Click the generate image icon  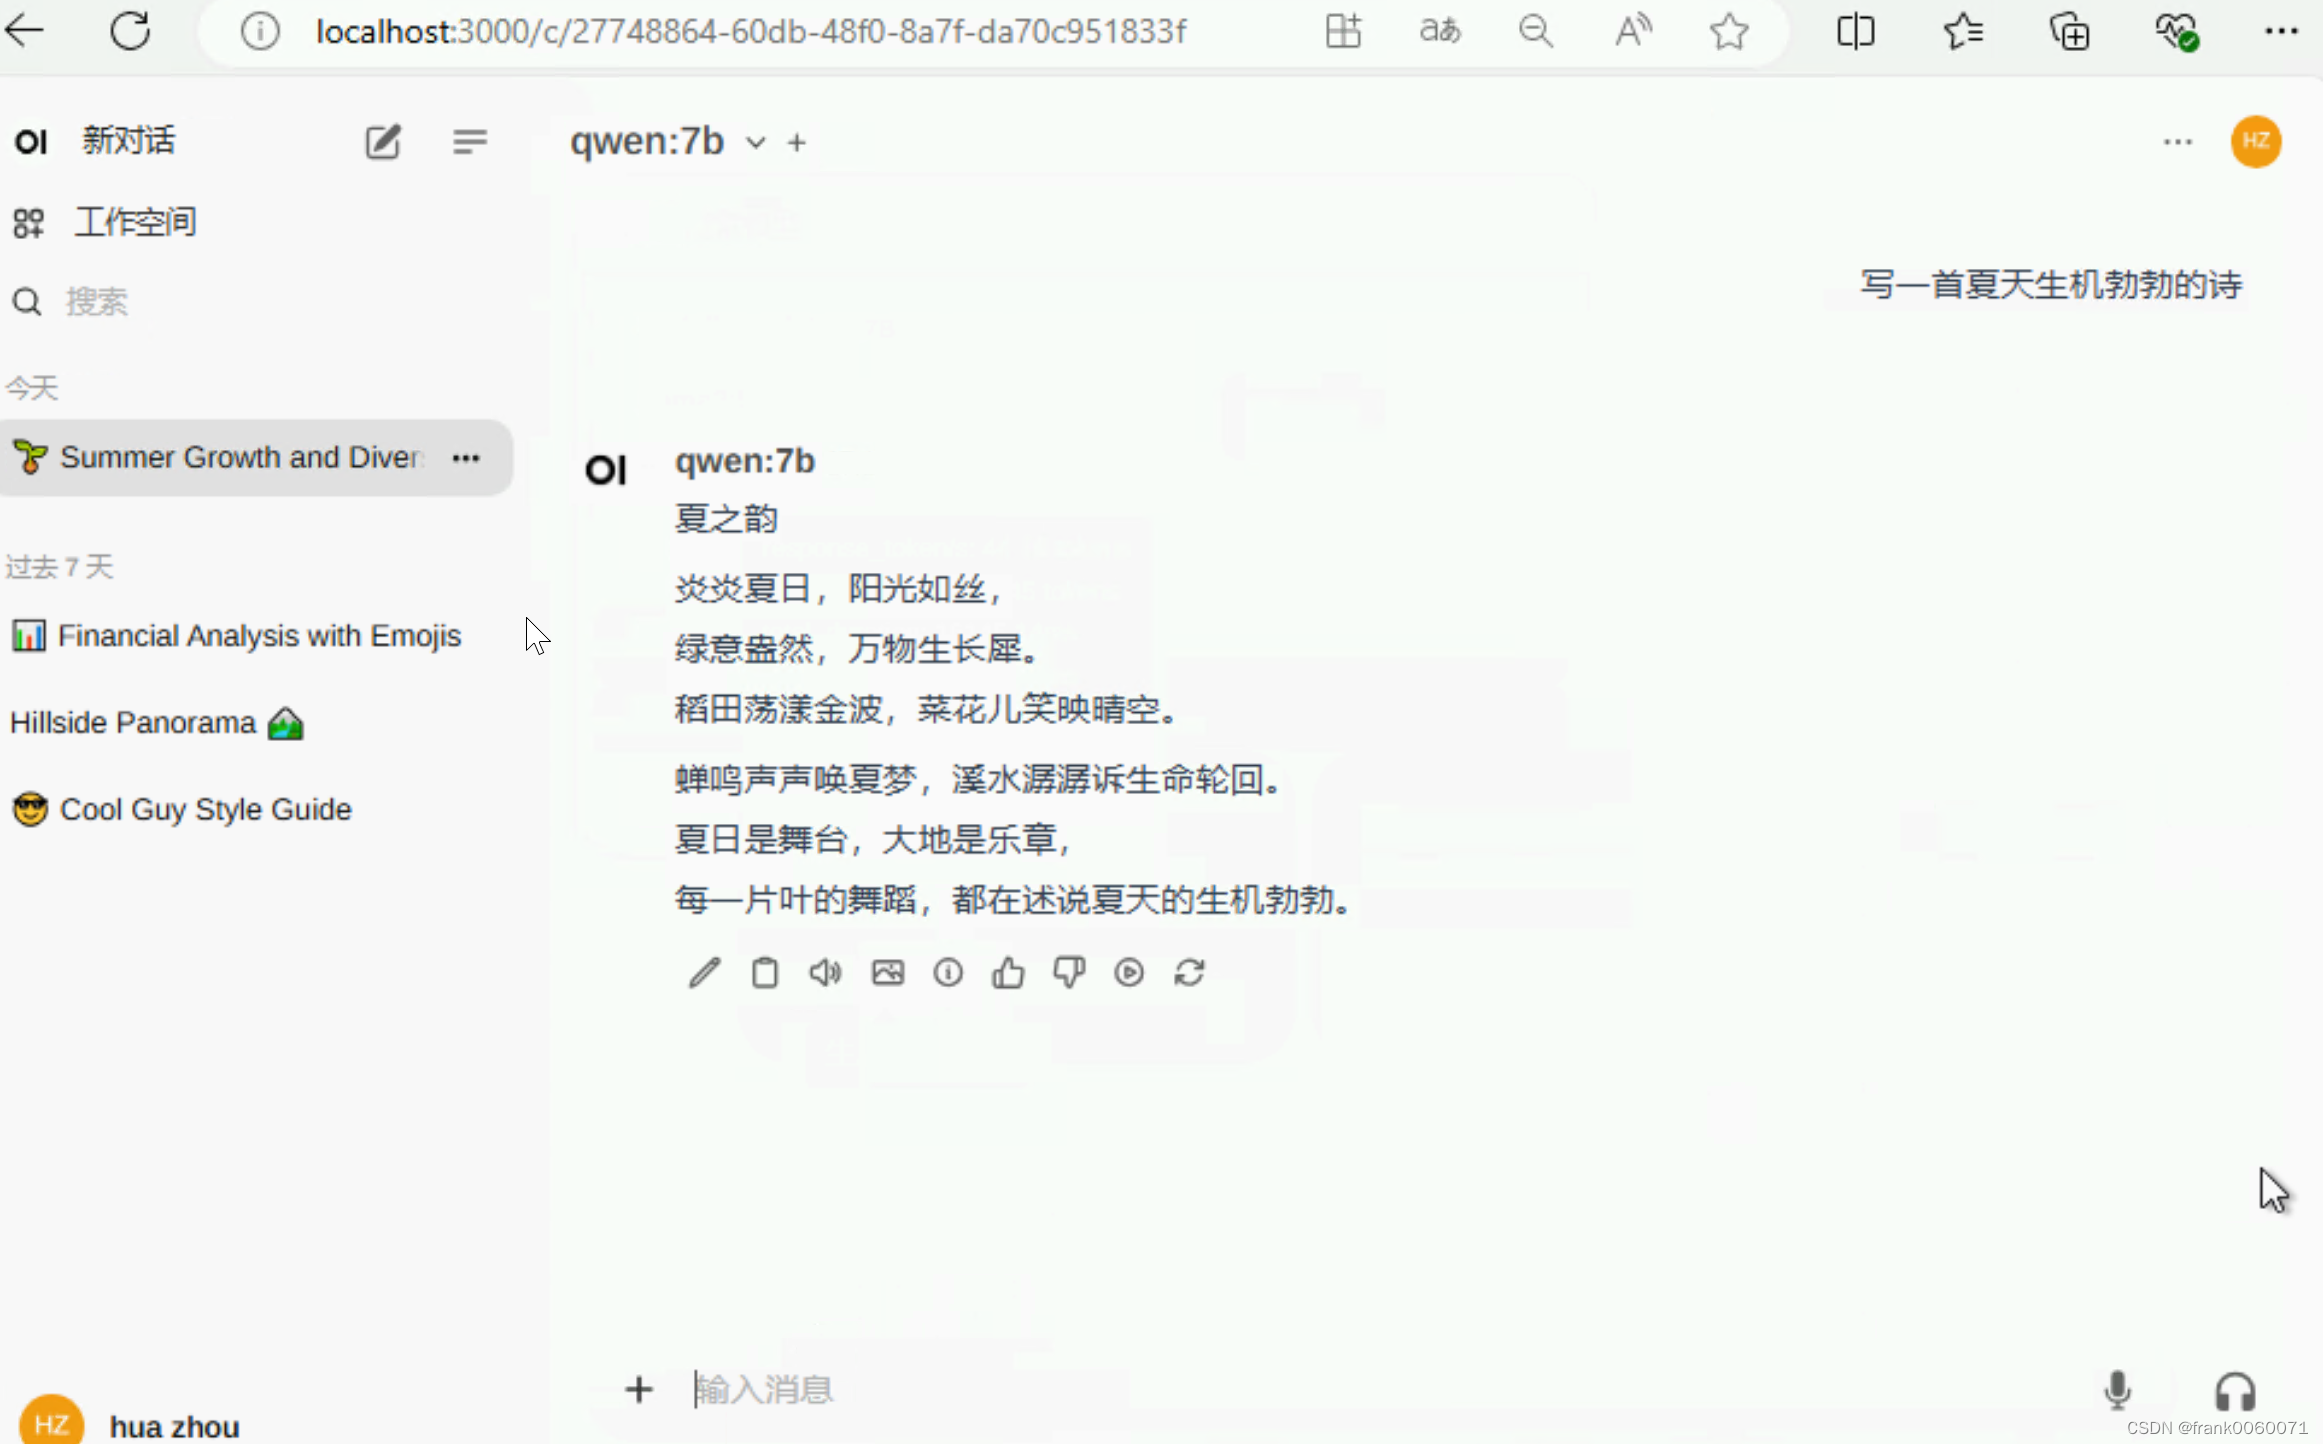(887, 973)
